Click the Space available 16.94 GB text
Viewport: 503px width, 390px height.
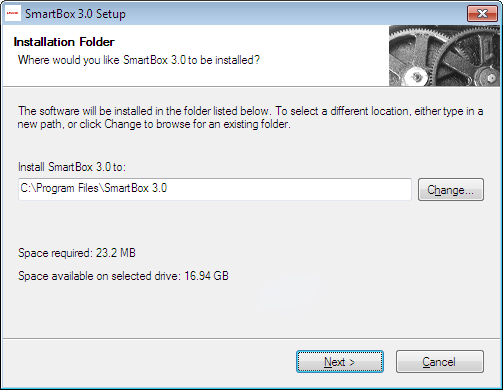pyautogui.click(x=123, y=276)
